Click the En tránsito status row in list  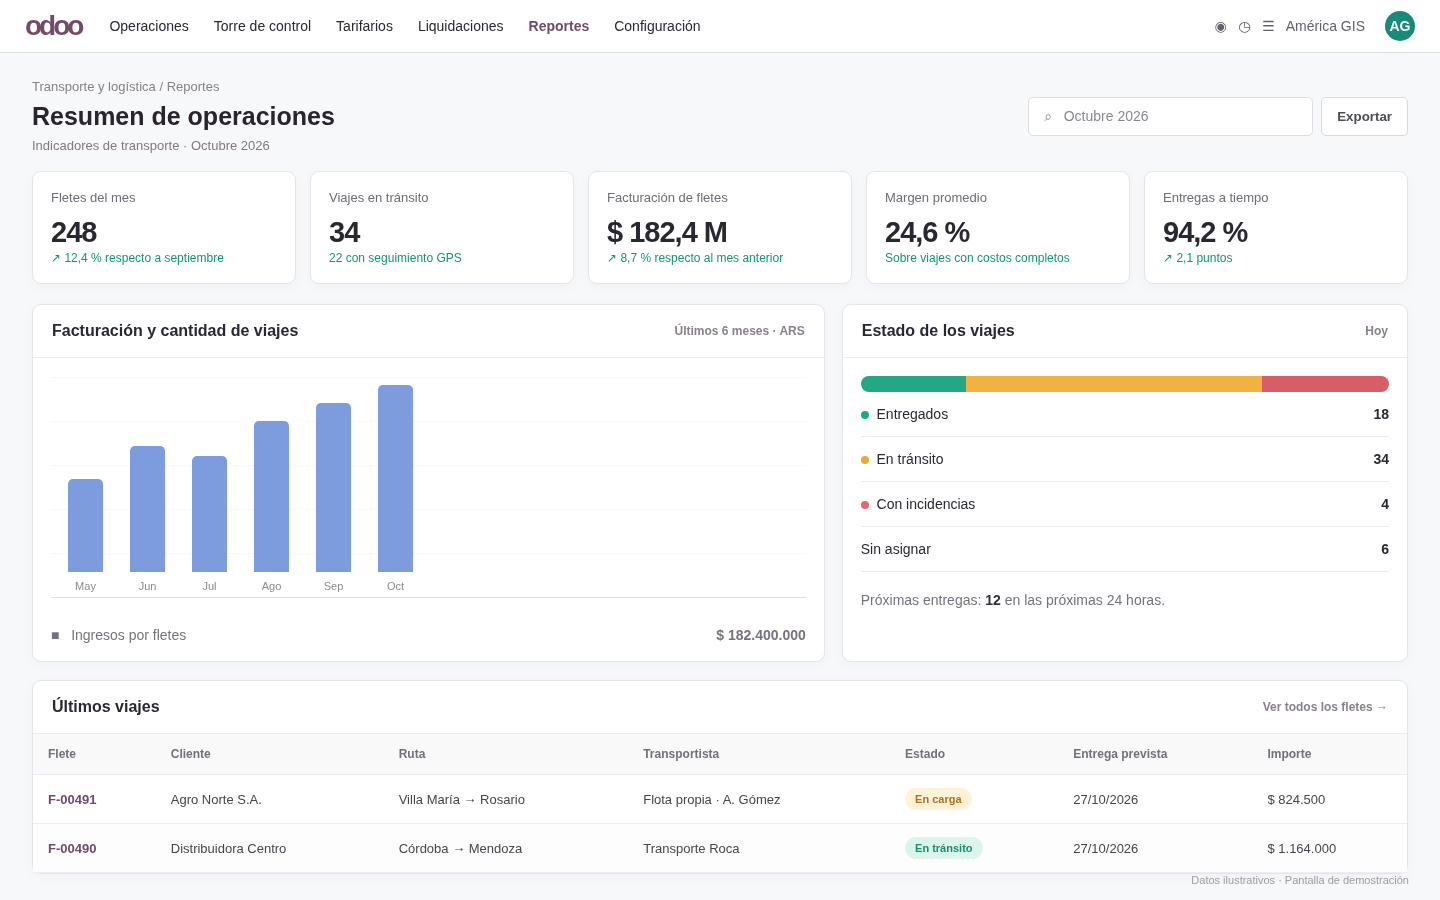[x=1125, y=459]
